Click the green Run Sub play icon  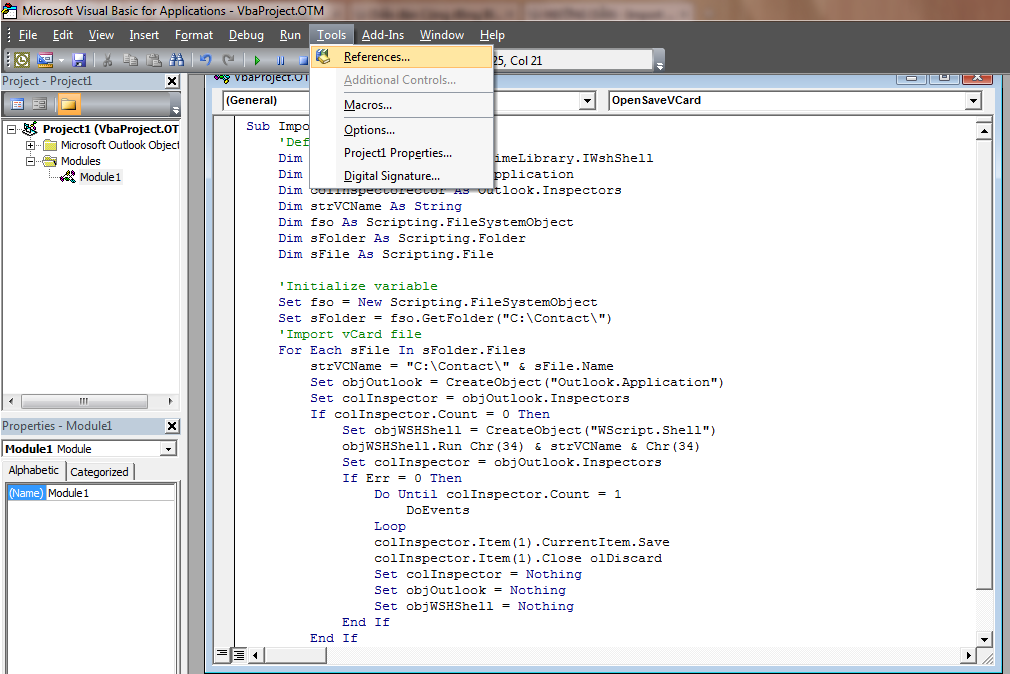coord(257,60)
